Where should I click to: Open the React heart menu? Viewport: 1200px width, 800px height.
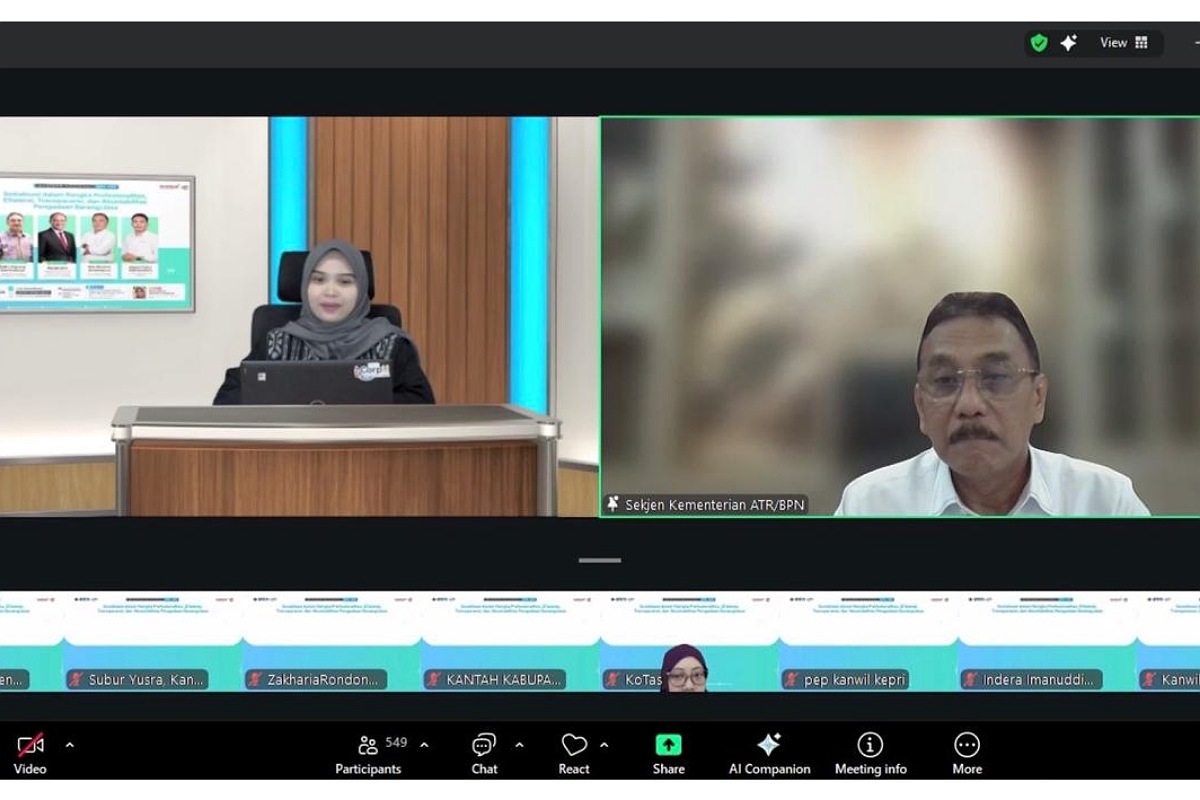point(574,752)
